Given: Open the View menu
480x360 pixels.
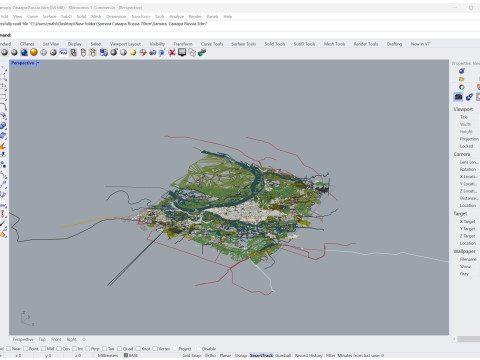Looking at the screenshot, I should tap(17, 16).
